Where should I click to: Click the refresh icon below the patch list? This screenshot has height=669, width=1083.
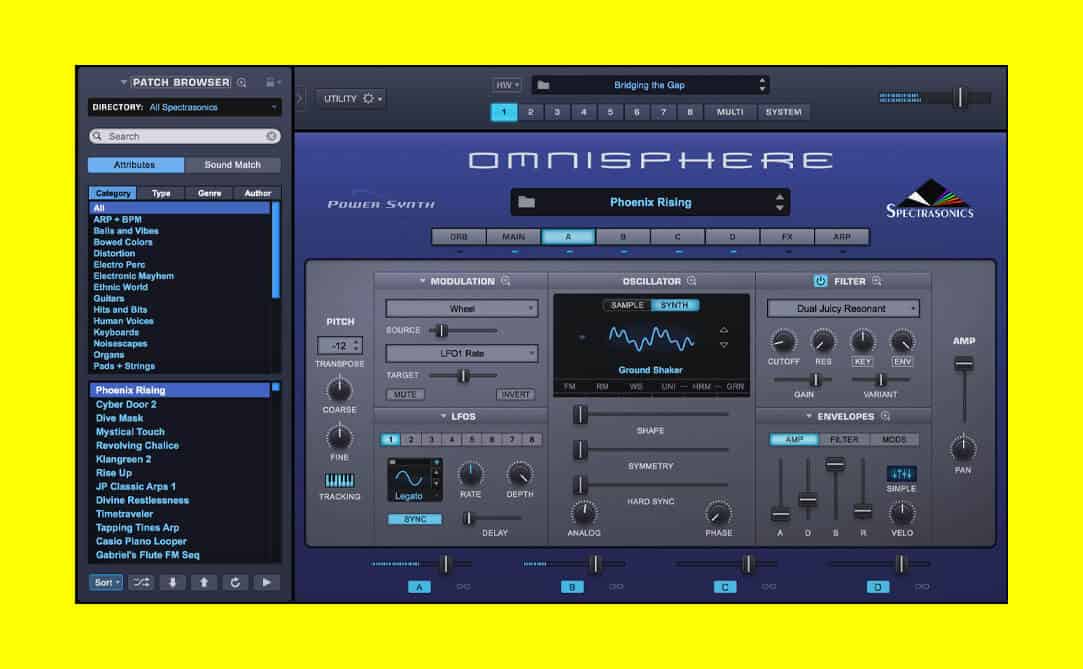(234, 582)
